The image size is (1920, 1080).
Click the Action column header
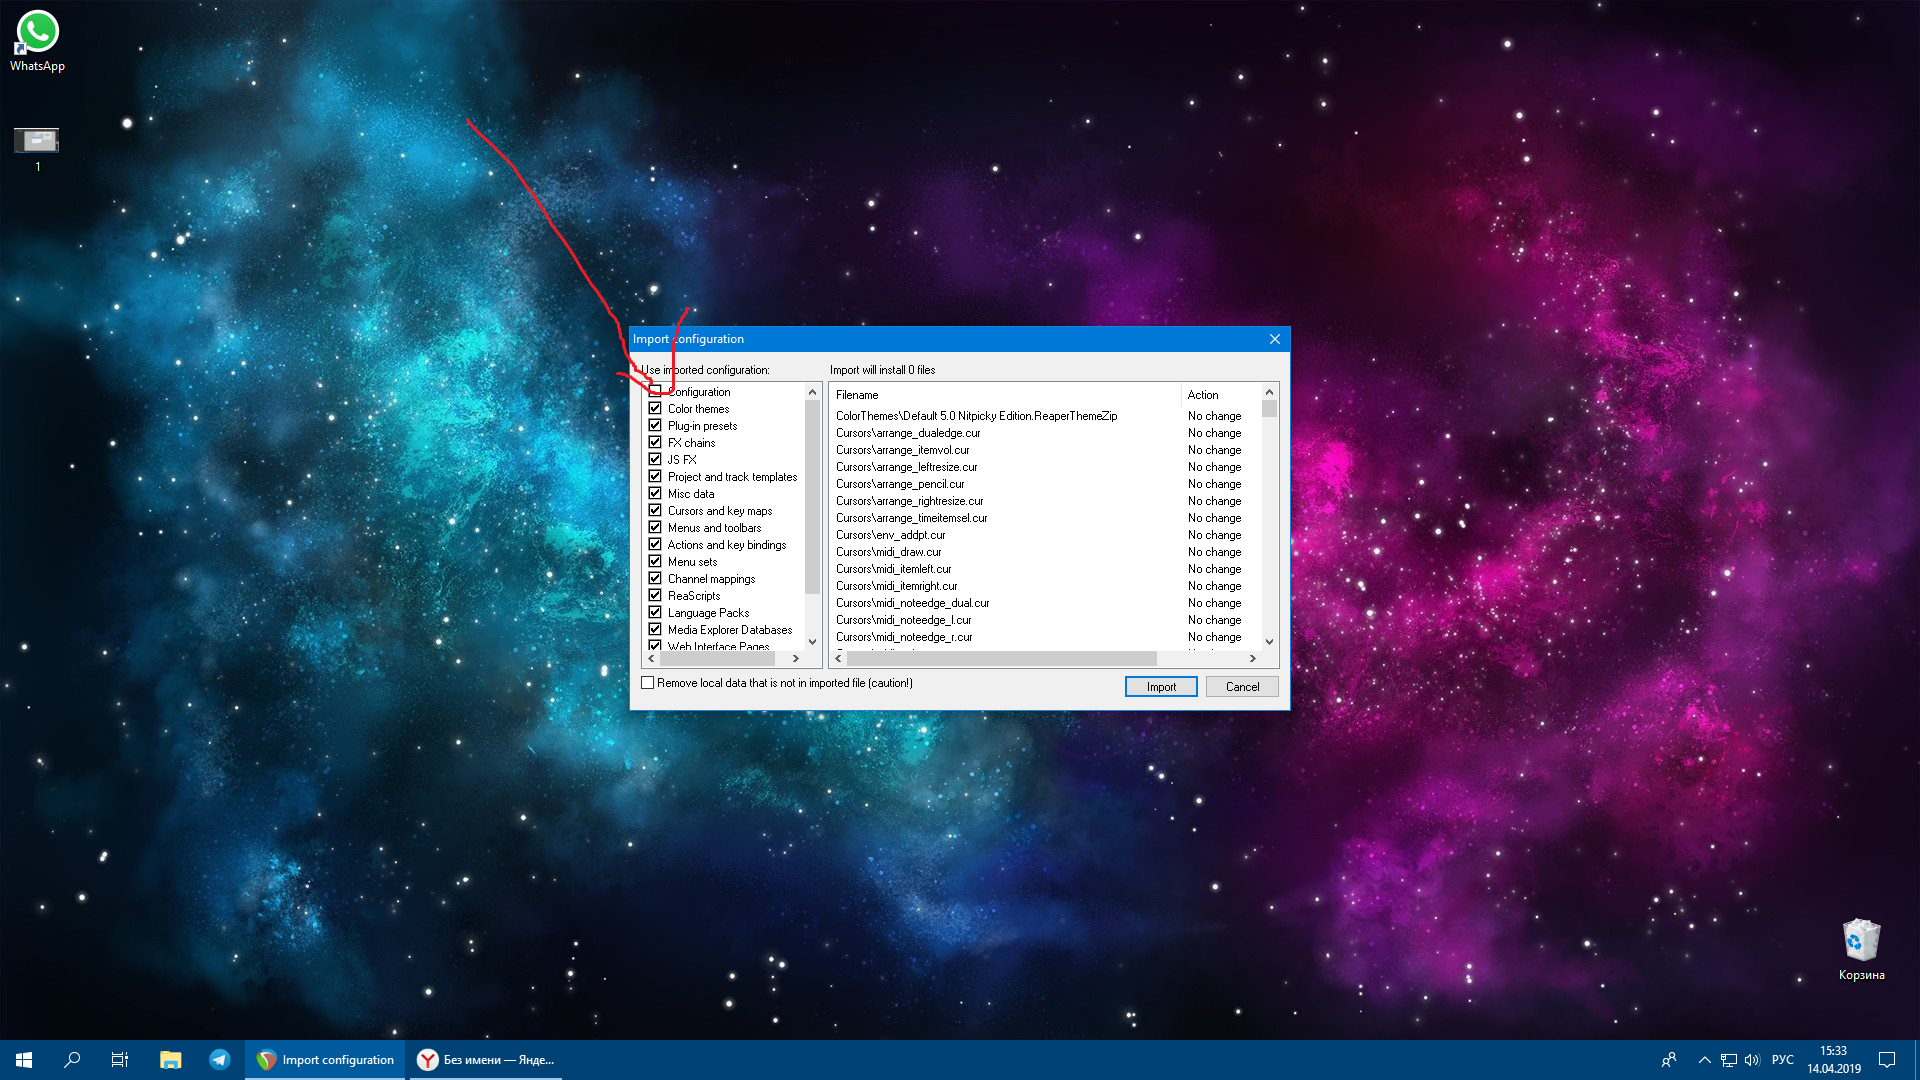[1203, 395]
